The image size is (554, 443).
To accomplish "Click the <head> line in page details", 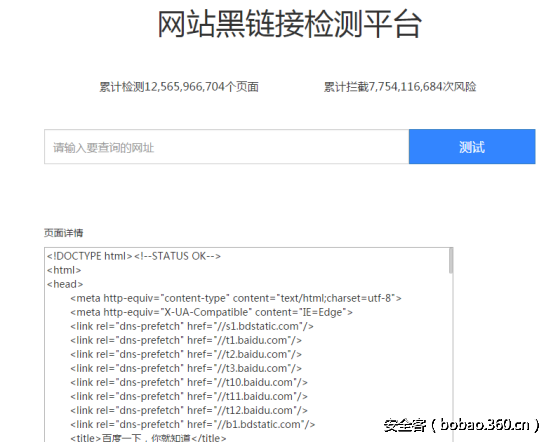I will tap(65, 284).
